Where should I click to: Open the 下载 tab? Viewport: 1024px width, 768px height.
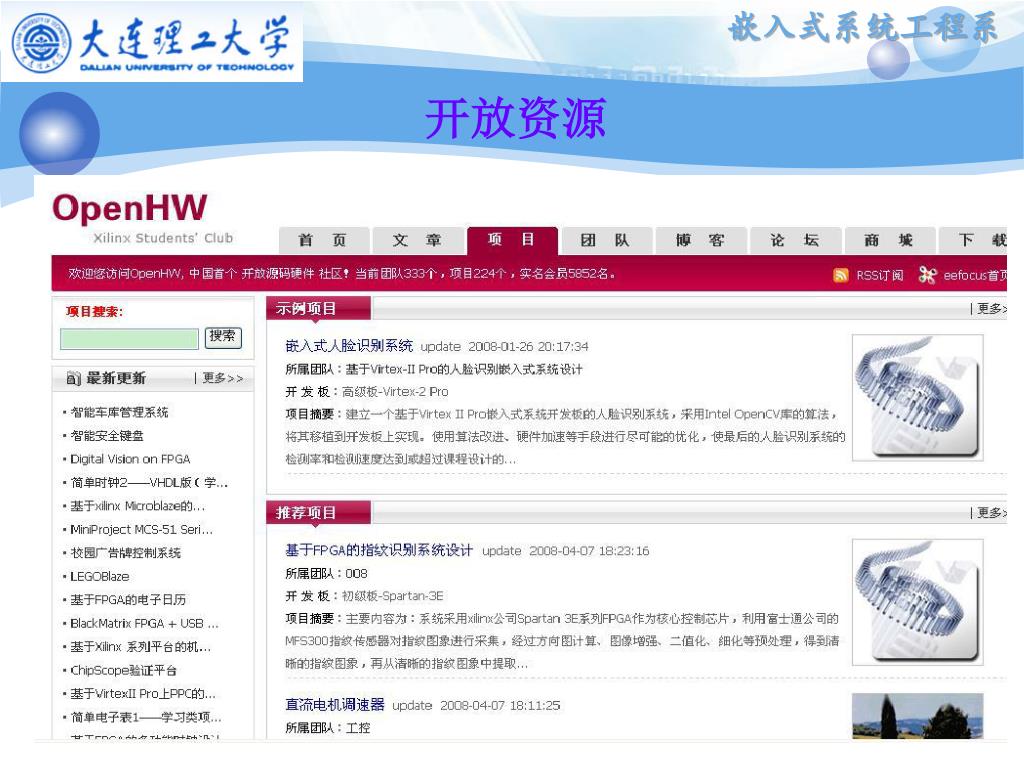973,240
